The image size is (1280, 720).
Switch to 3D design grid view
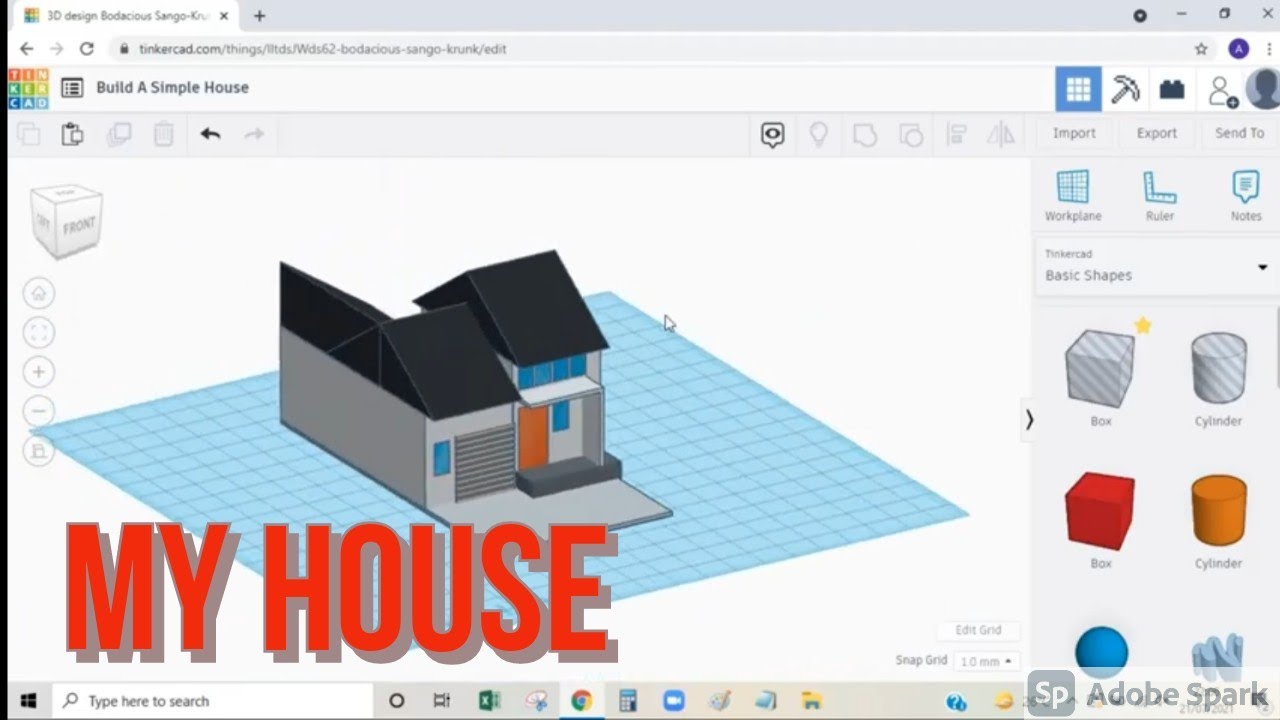pyautogui.click(x=1078, y=90)
